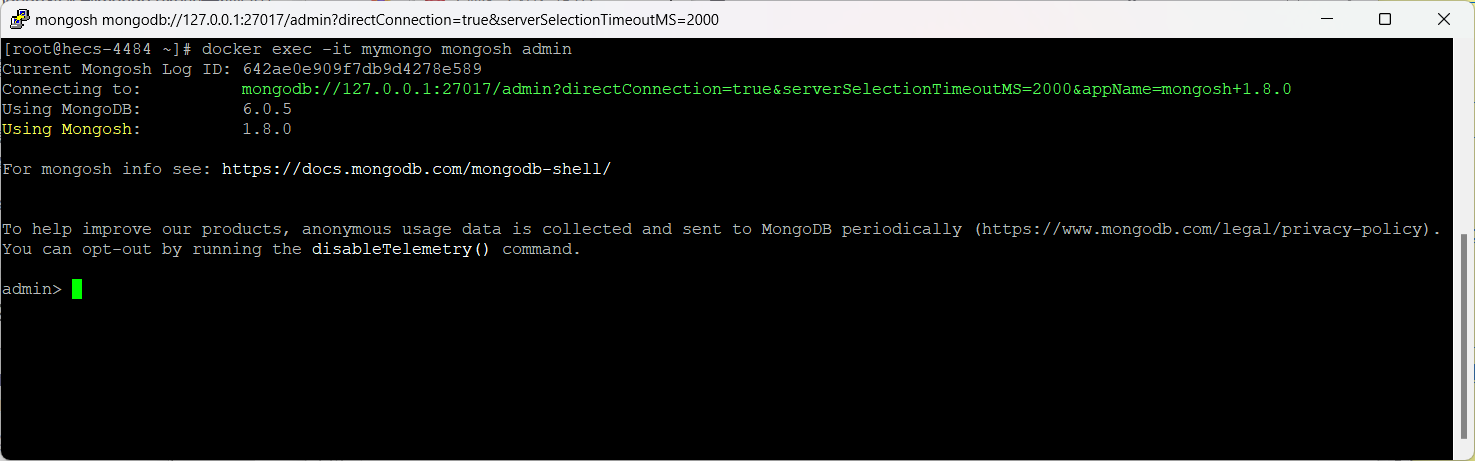
Task: Click the docker exec command line text
Action: [x=387, y=49]
